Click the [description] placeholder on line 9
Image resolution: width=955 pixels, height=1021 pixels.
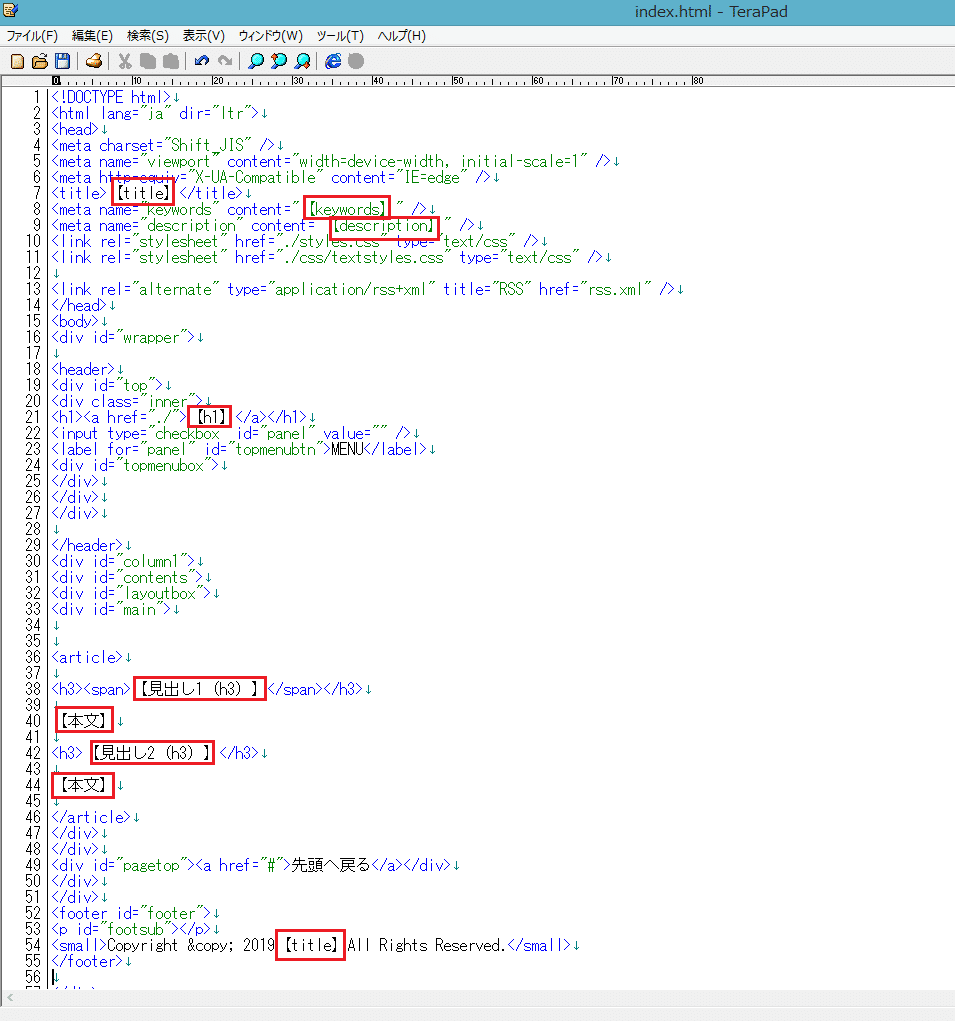click(384, 225)
